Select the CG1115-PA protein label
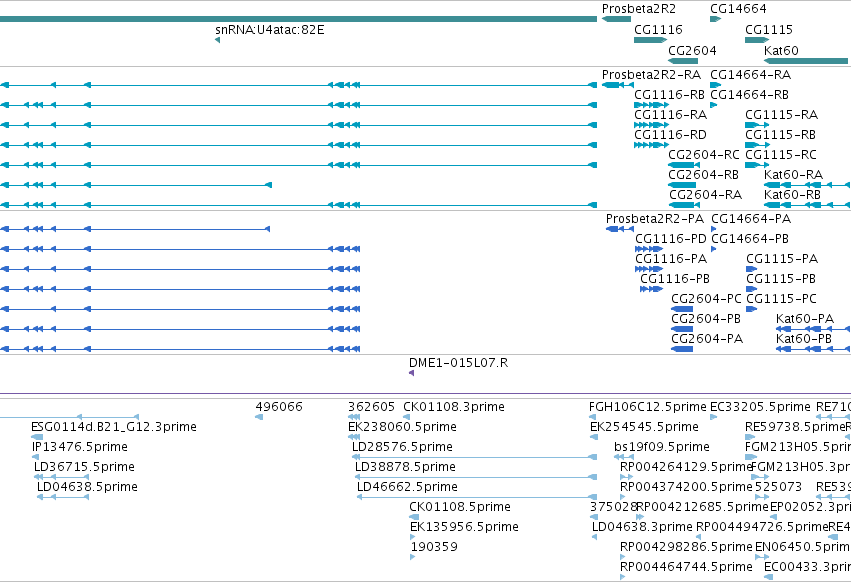 [782, 260]
